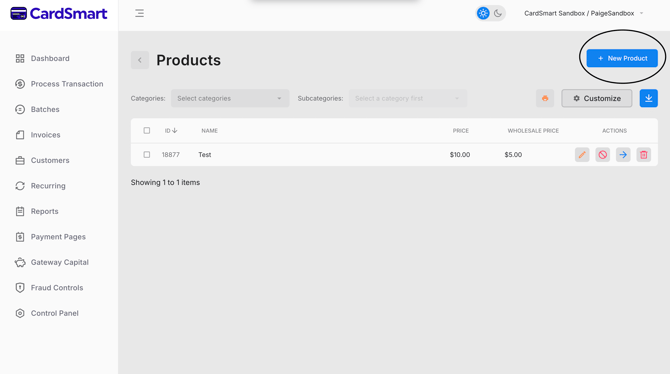Screen dimensions: 670x374
Task: Edit the Test product with pencil icon
Action: coord(582,155)
